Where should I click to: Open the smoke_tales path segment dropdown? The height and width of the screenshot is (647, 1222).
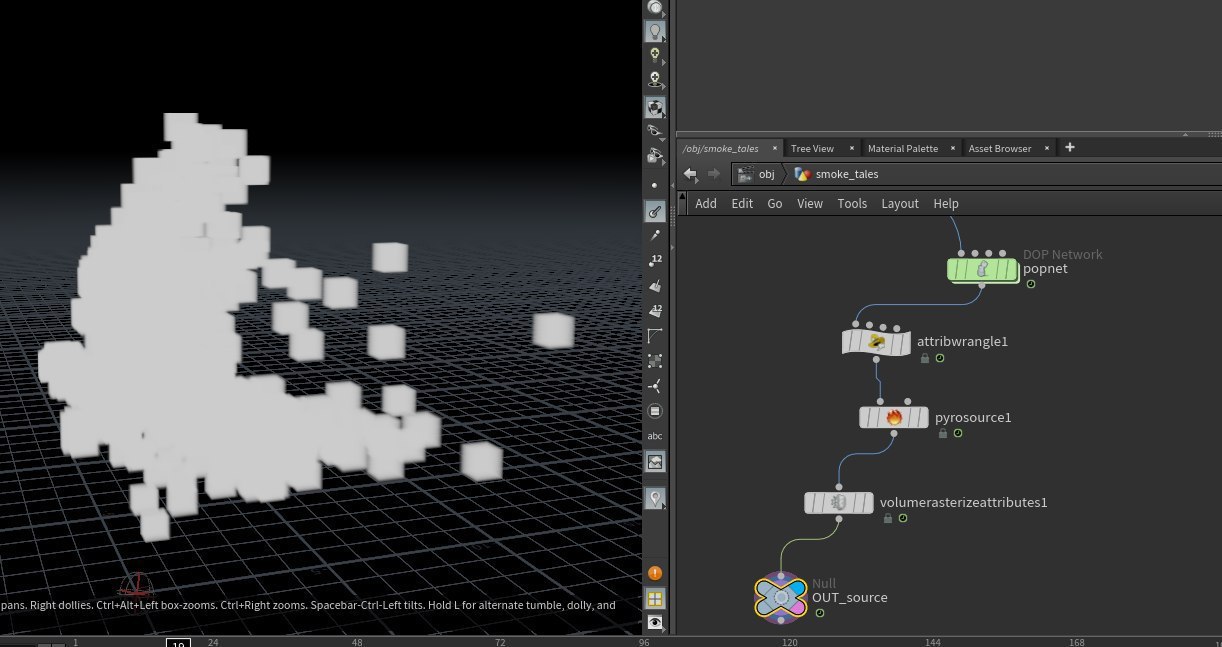coord(846,174)
